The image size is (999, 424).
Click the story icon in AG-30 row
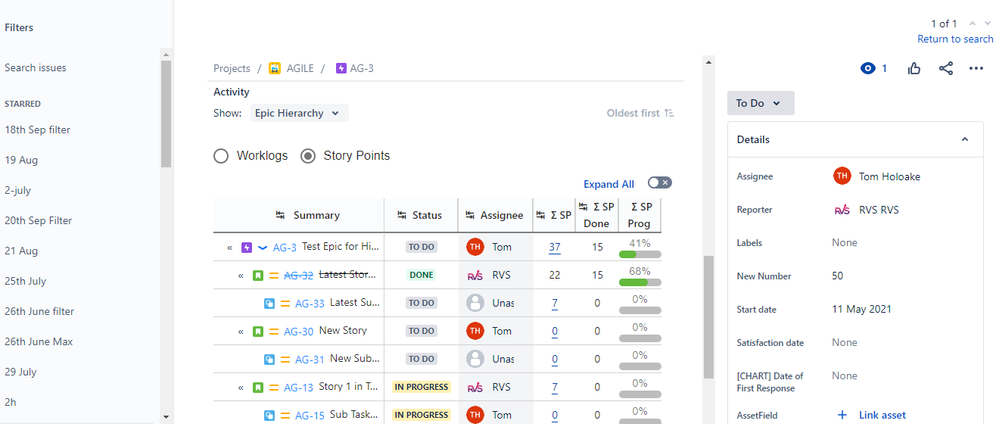click(x=258, y=332)
